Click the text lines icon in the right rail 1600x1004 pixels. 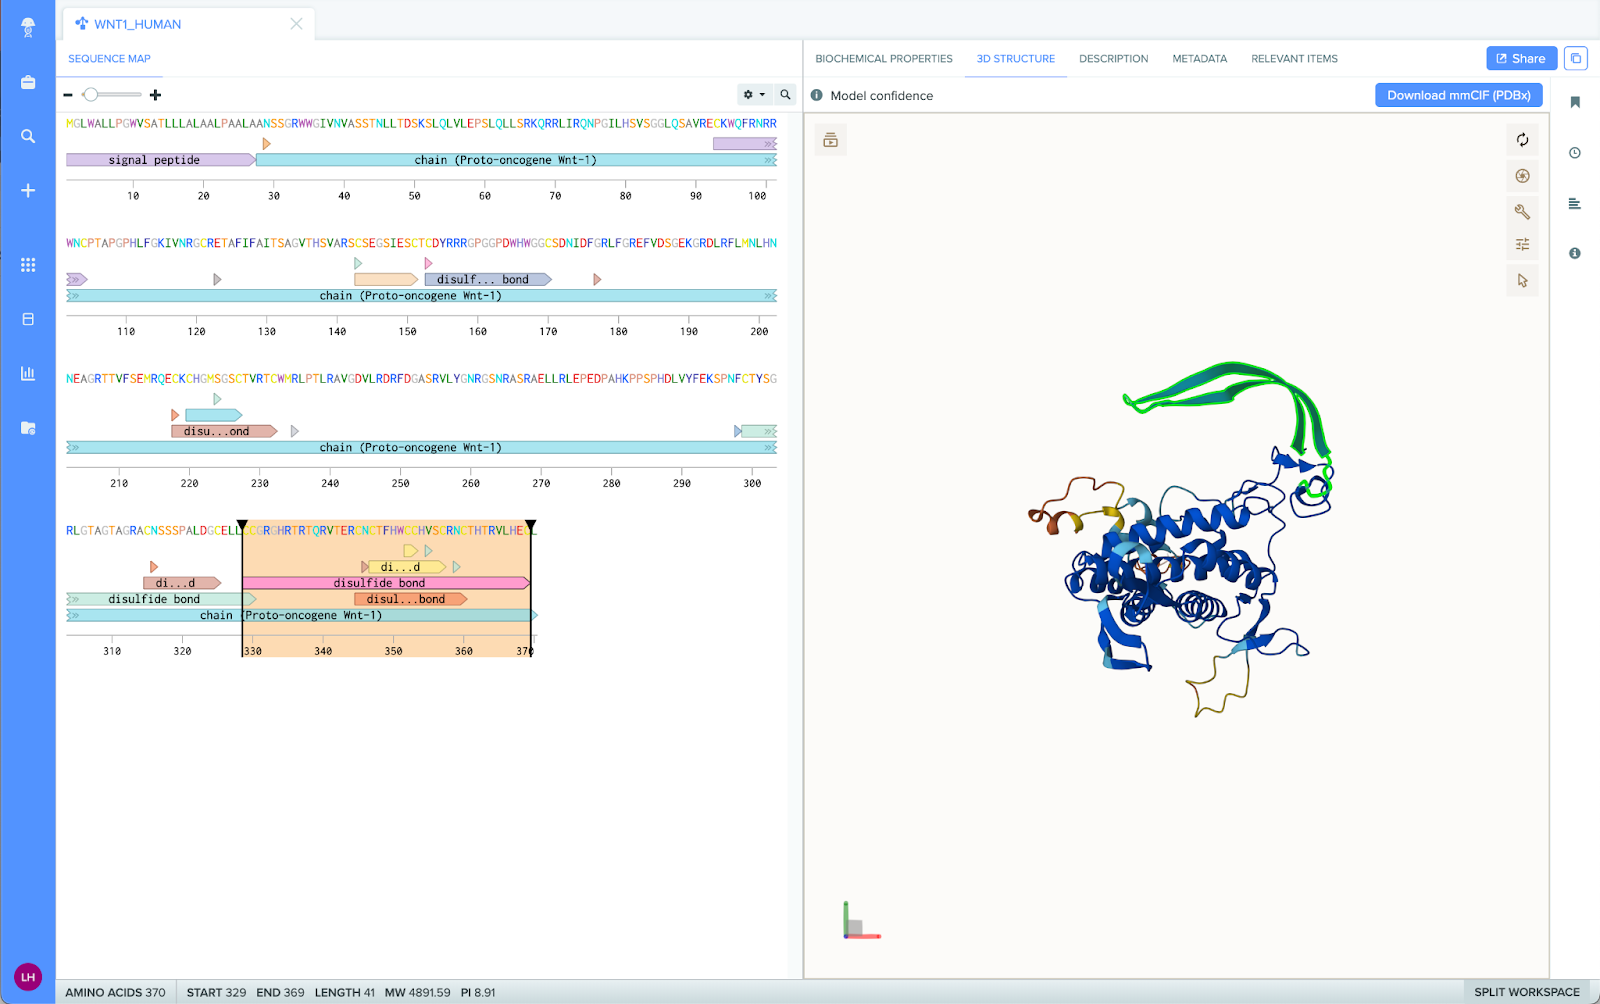point(1575,204)
